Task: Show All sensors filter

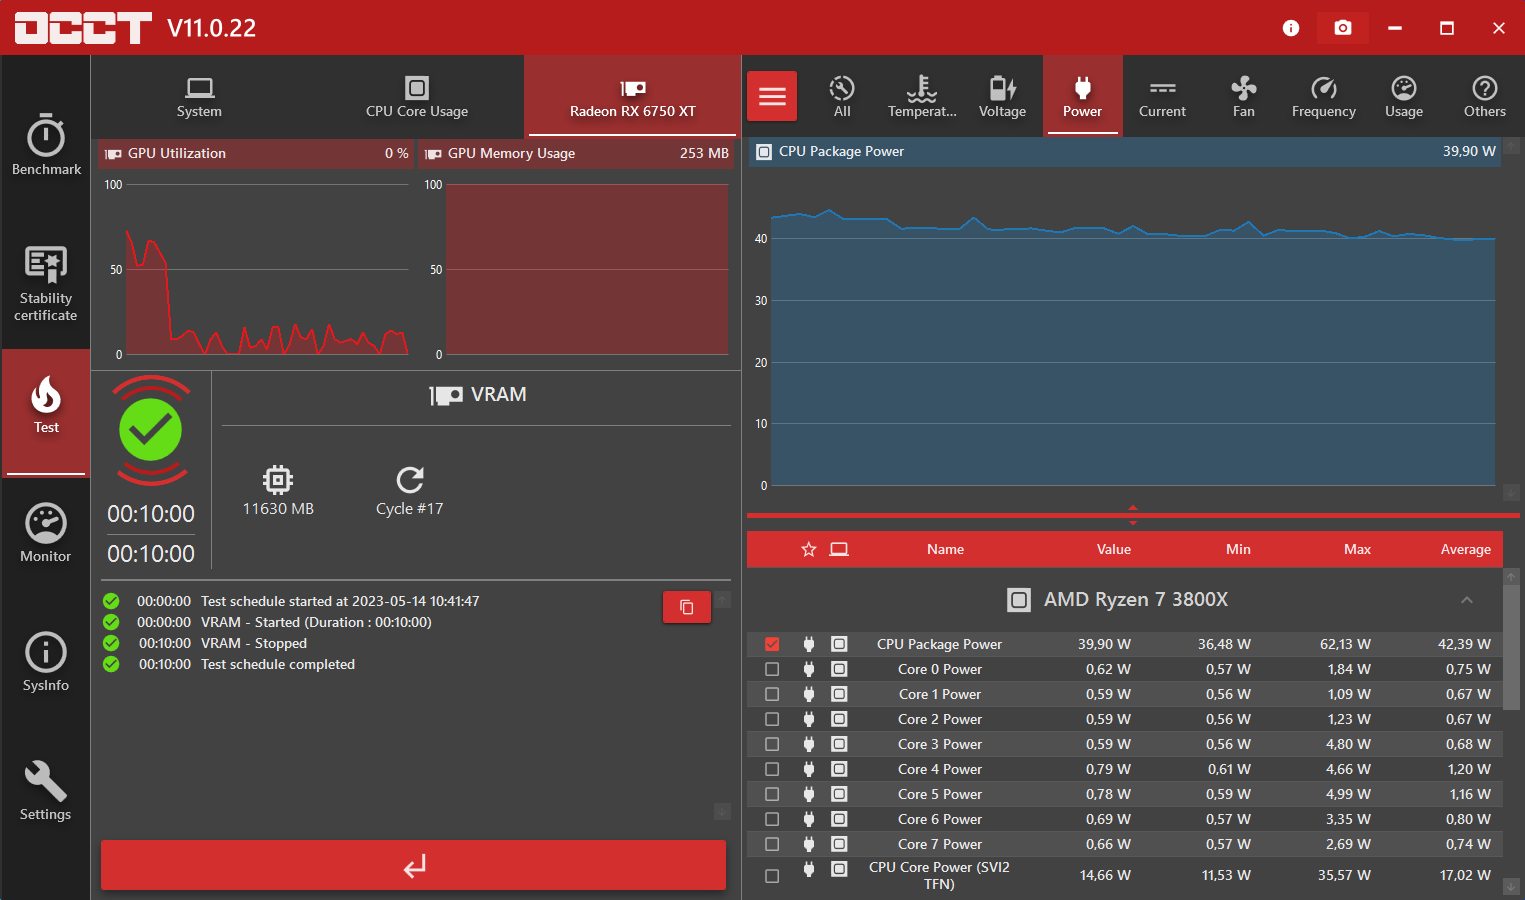Action: [842, 96]
